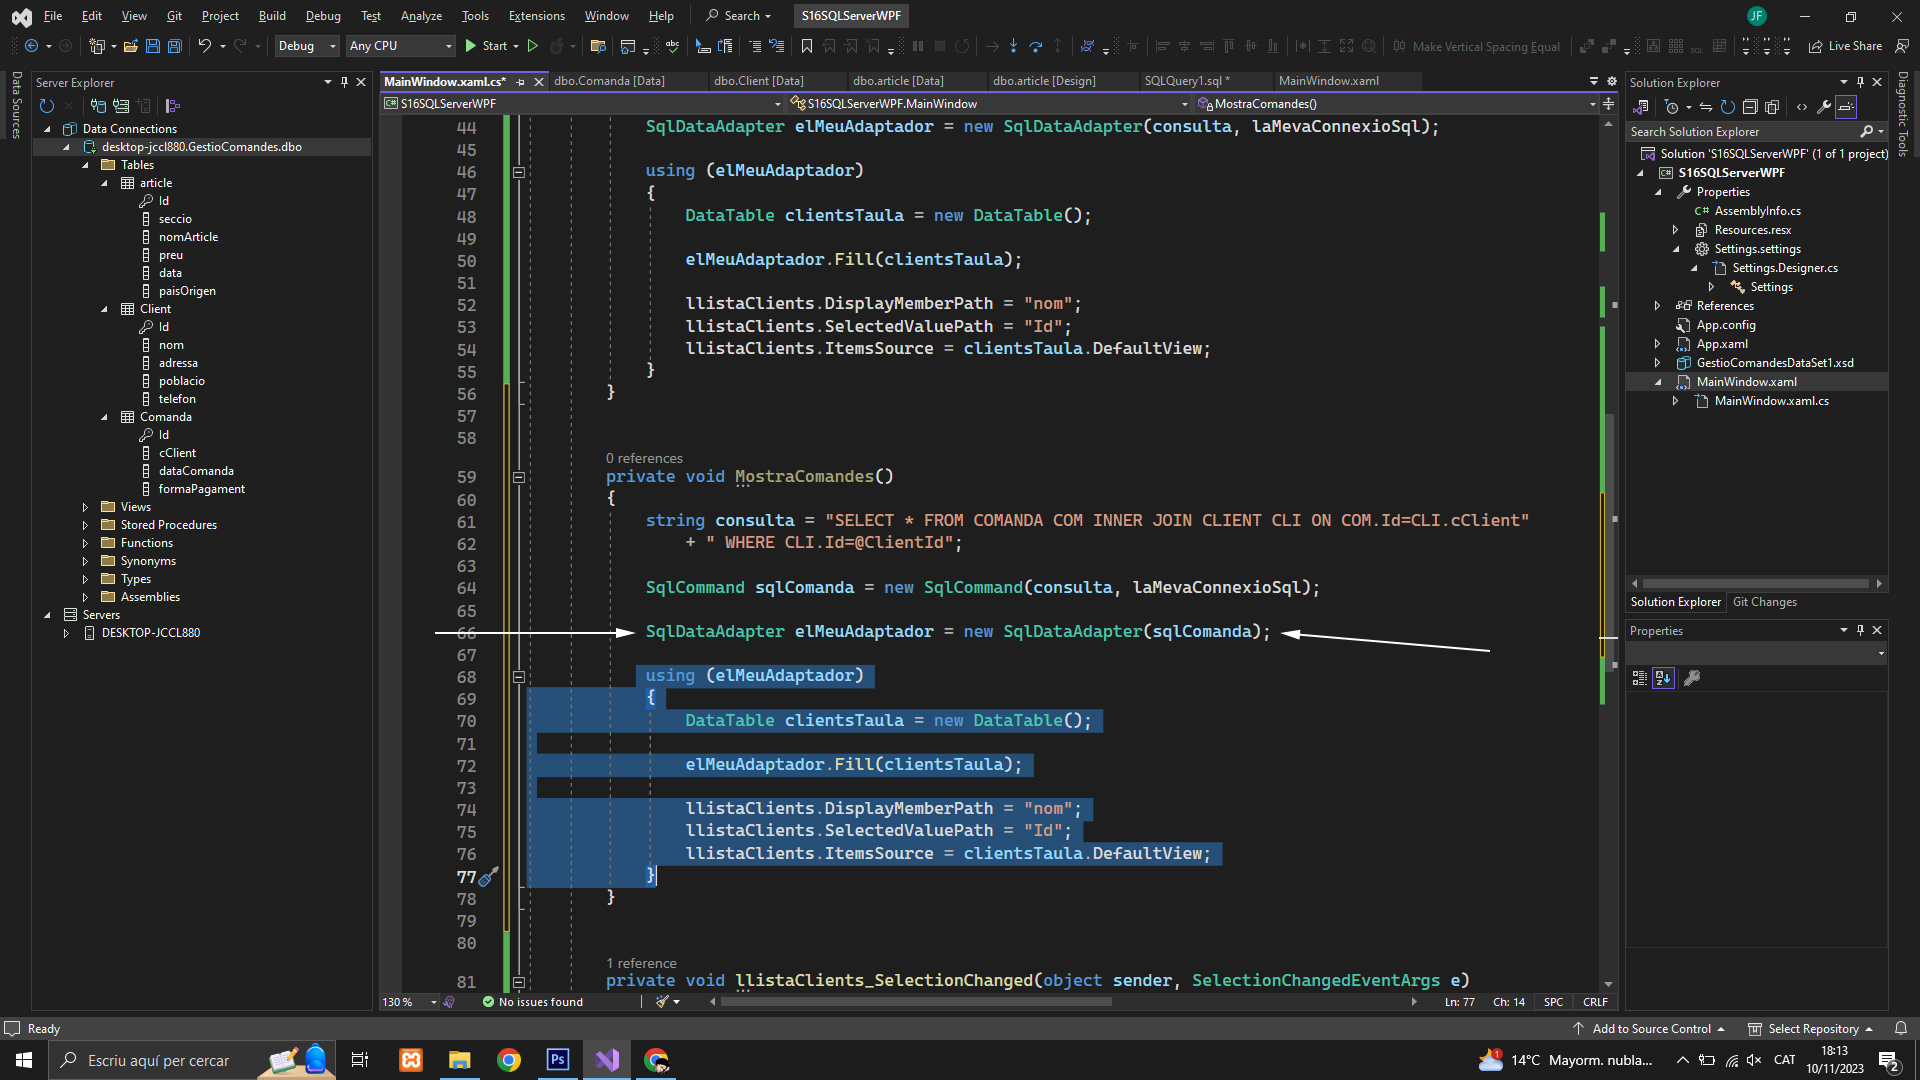
Task: Click Collapse All in Solution Explorer toolbar
Action: 1750,107
